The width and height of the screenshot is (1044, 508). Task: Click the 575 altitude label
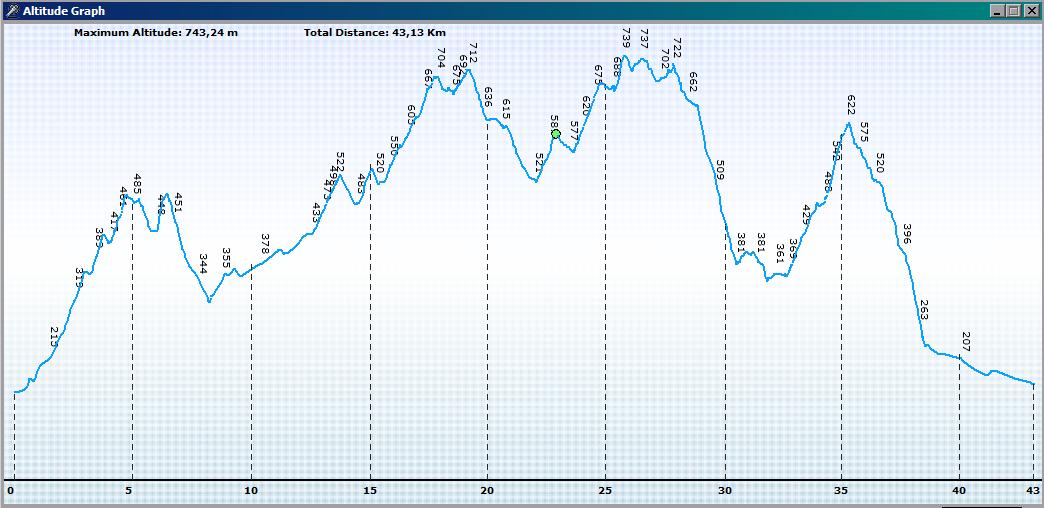click(x=864, y=131)
